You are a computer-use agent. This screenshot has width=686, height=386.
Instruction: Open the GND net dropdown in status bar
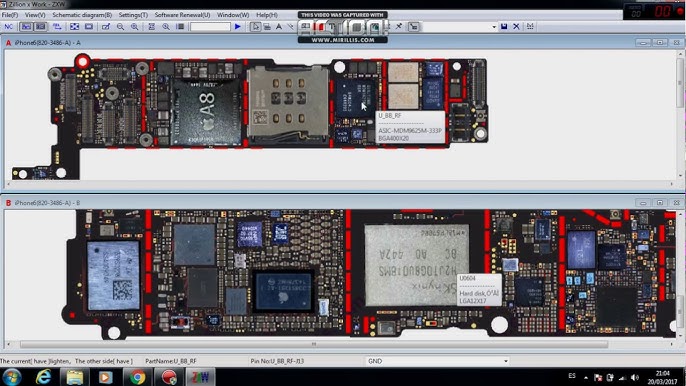pos(506,361)
